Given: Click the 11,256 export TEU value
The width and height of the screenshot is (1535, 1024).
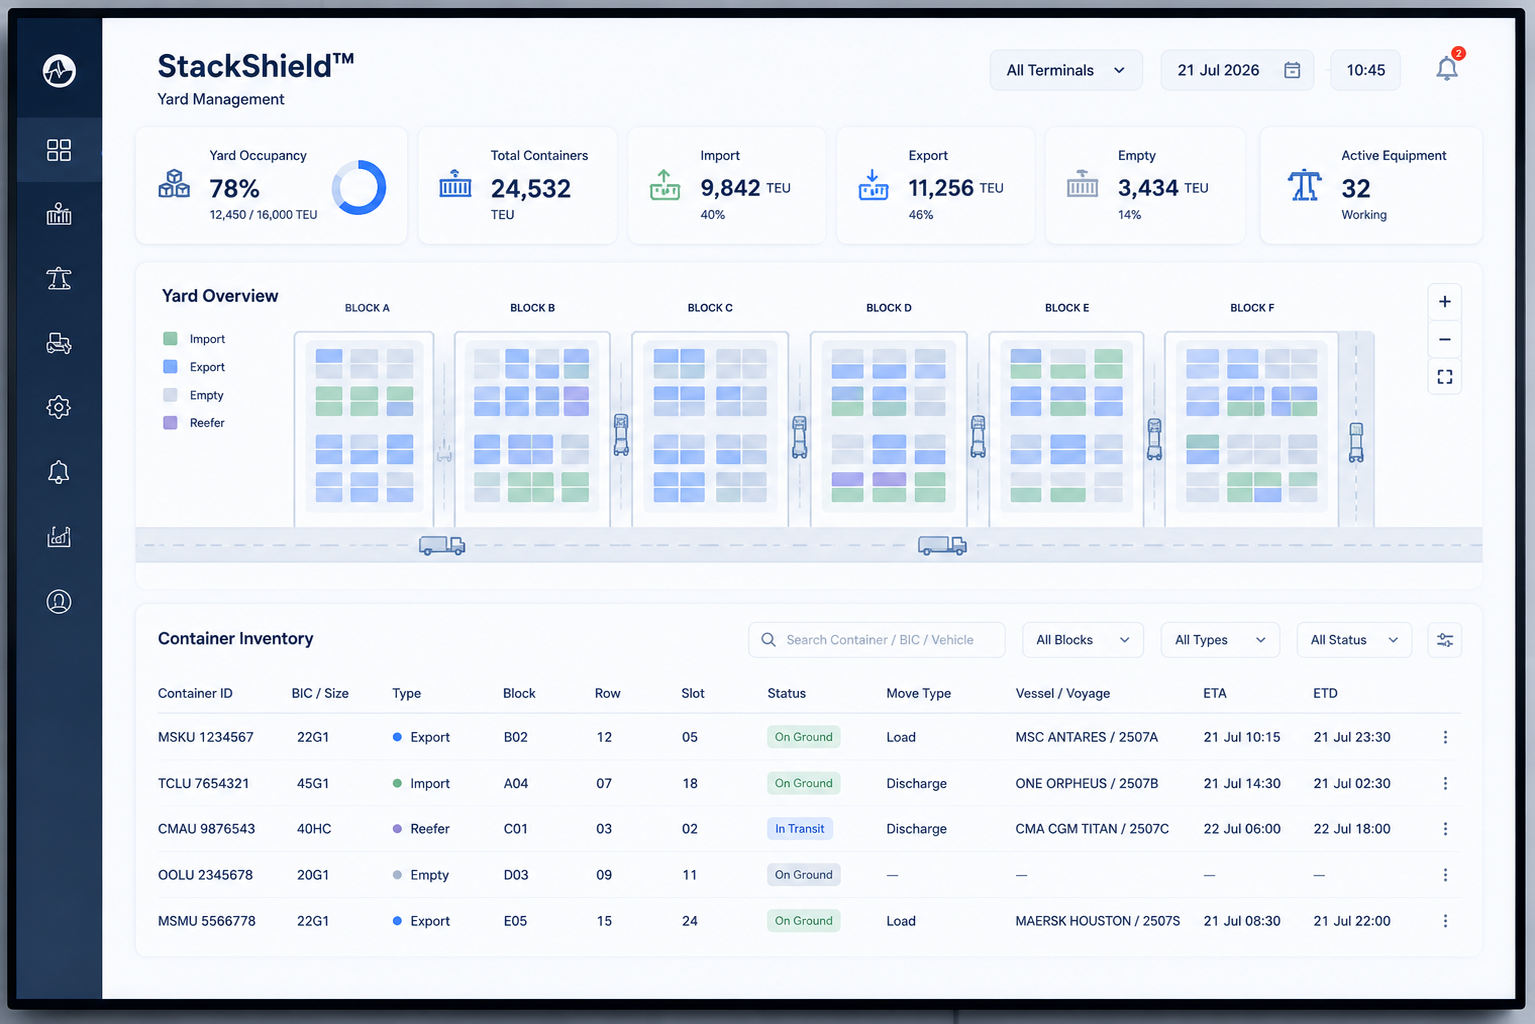Looking at the screenshot, I should [941, 188].
